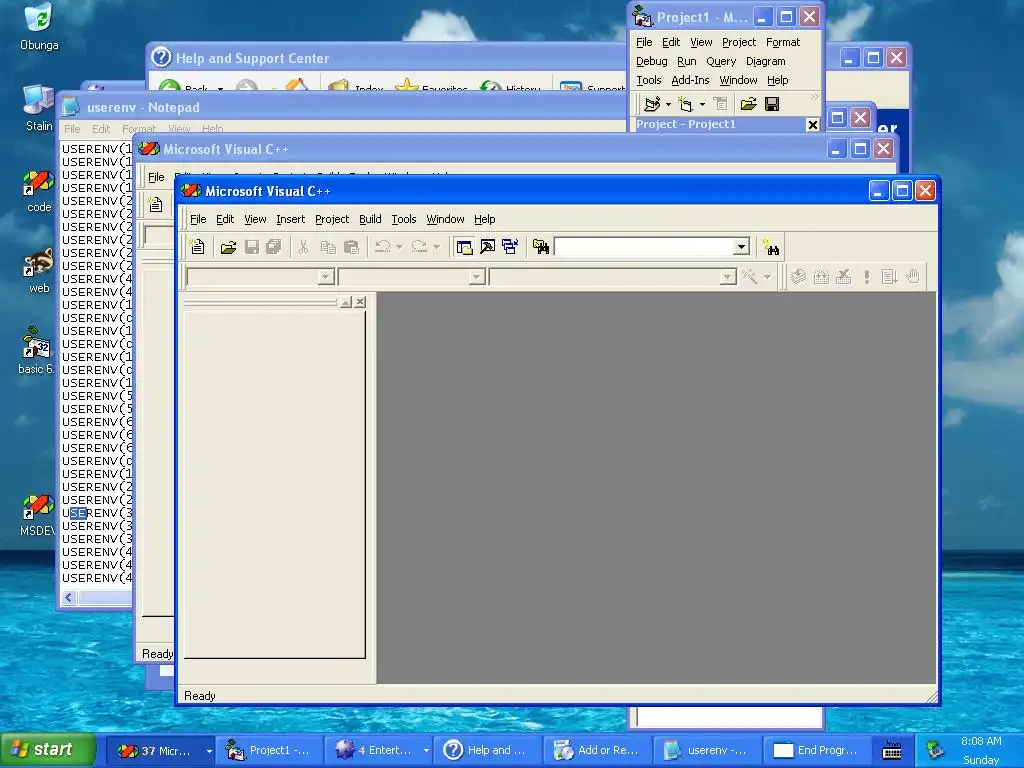Open Debug menu in Project1 window
Viewport: 1024px width, 768px height.
[652, 61]
